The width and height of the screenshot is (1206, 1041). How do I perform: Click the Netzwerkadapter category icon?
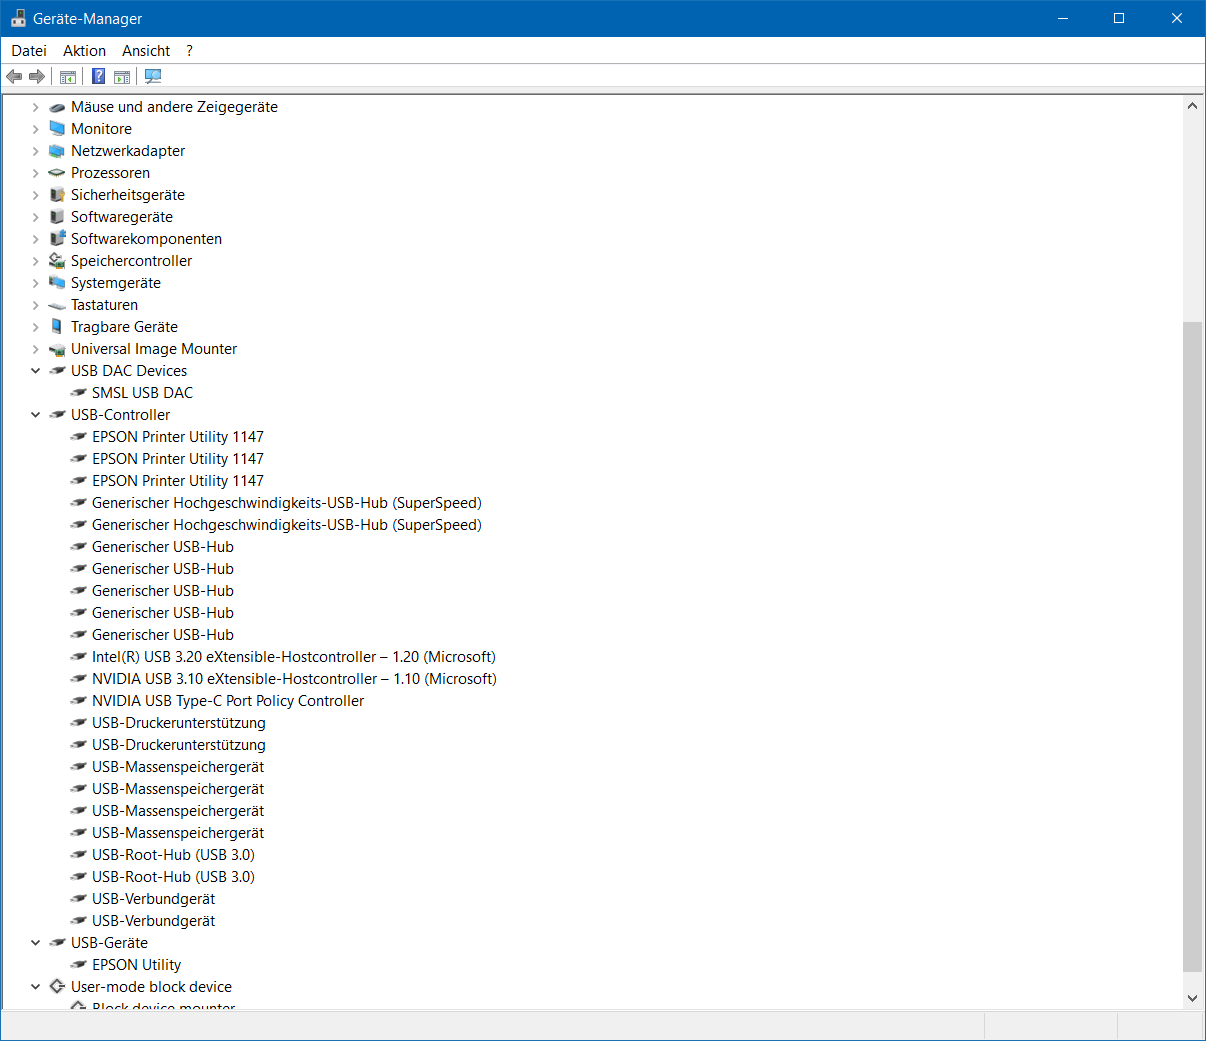(x=57, y=151)
